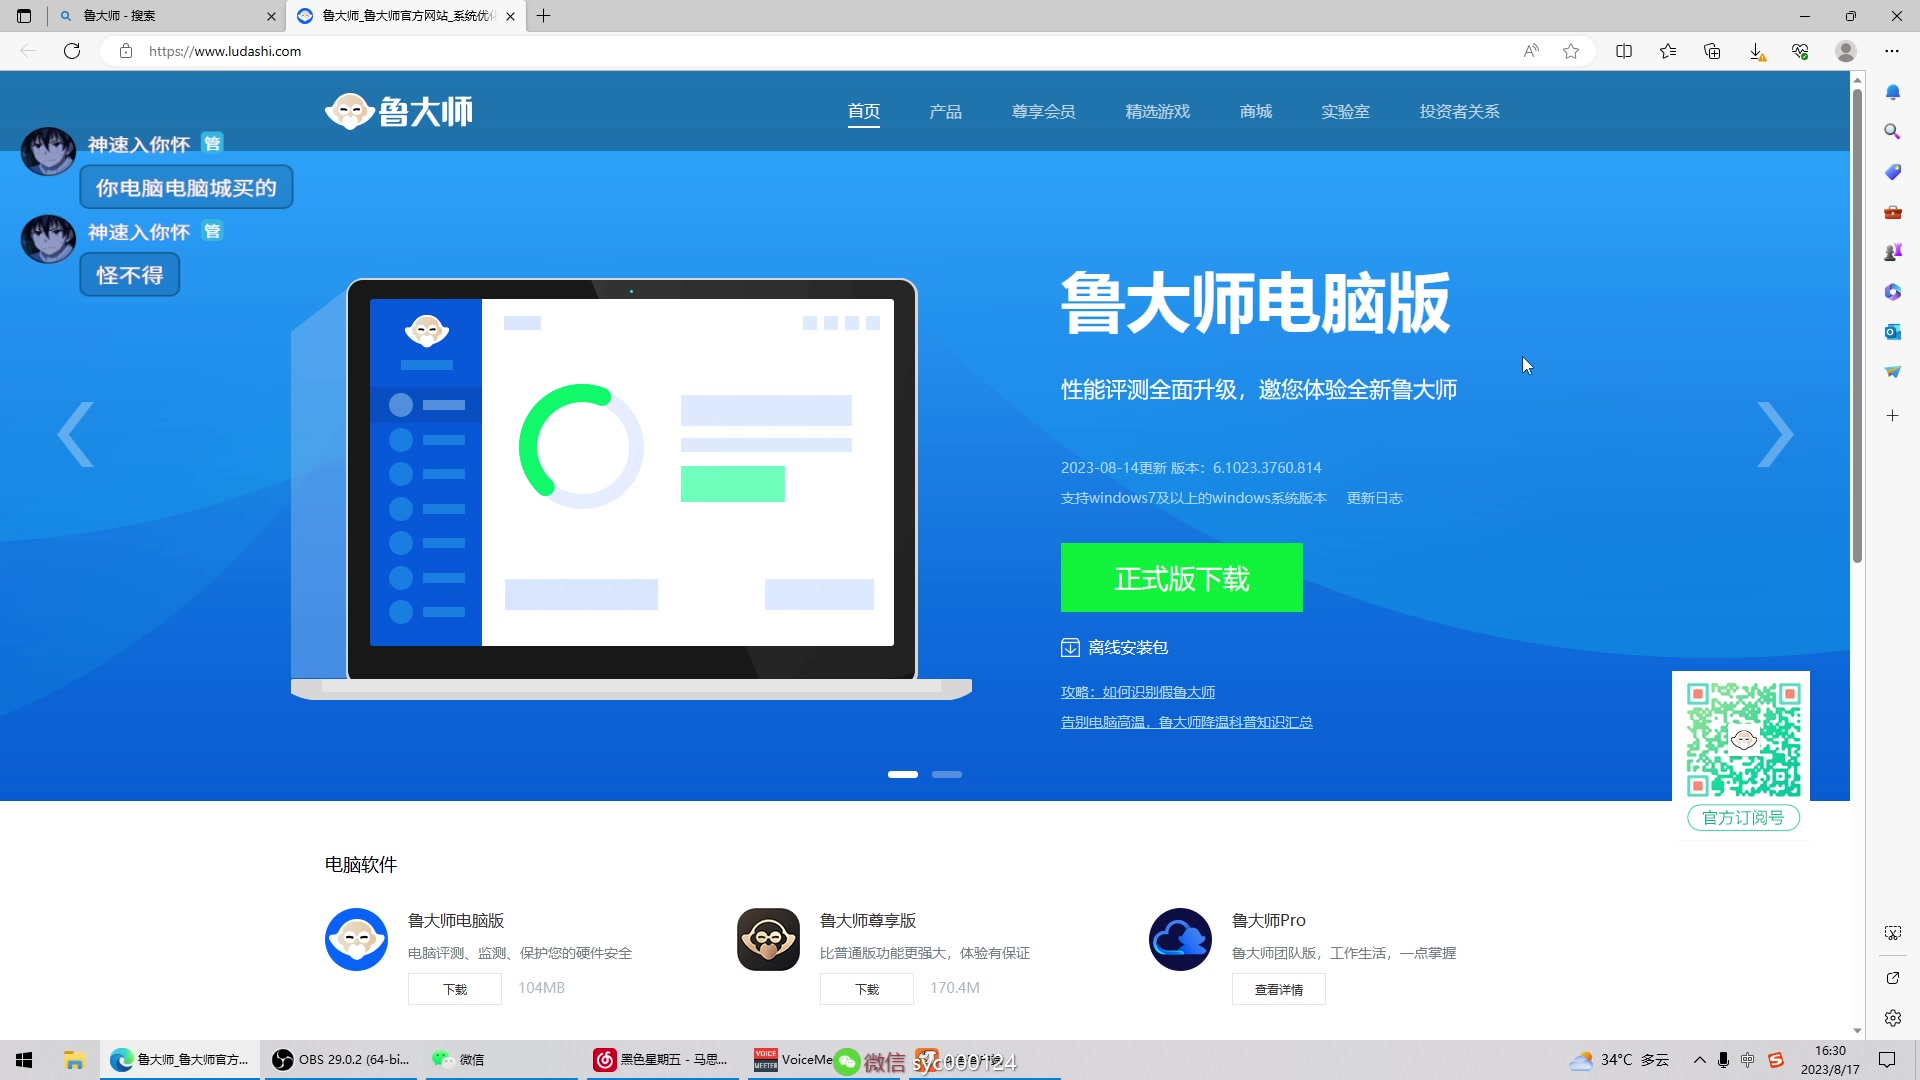This screenshot has height=1080, width=1920.
Task: Open the favorites list icon
Action: [1668, 51]
